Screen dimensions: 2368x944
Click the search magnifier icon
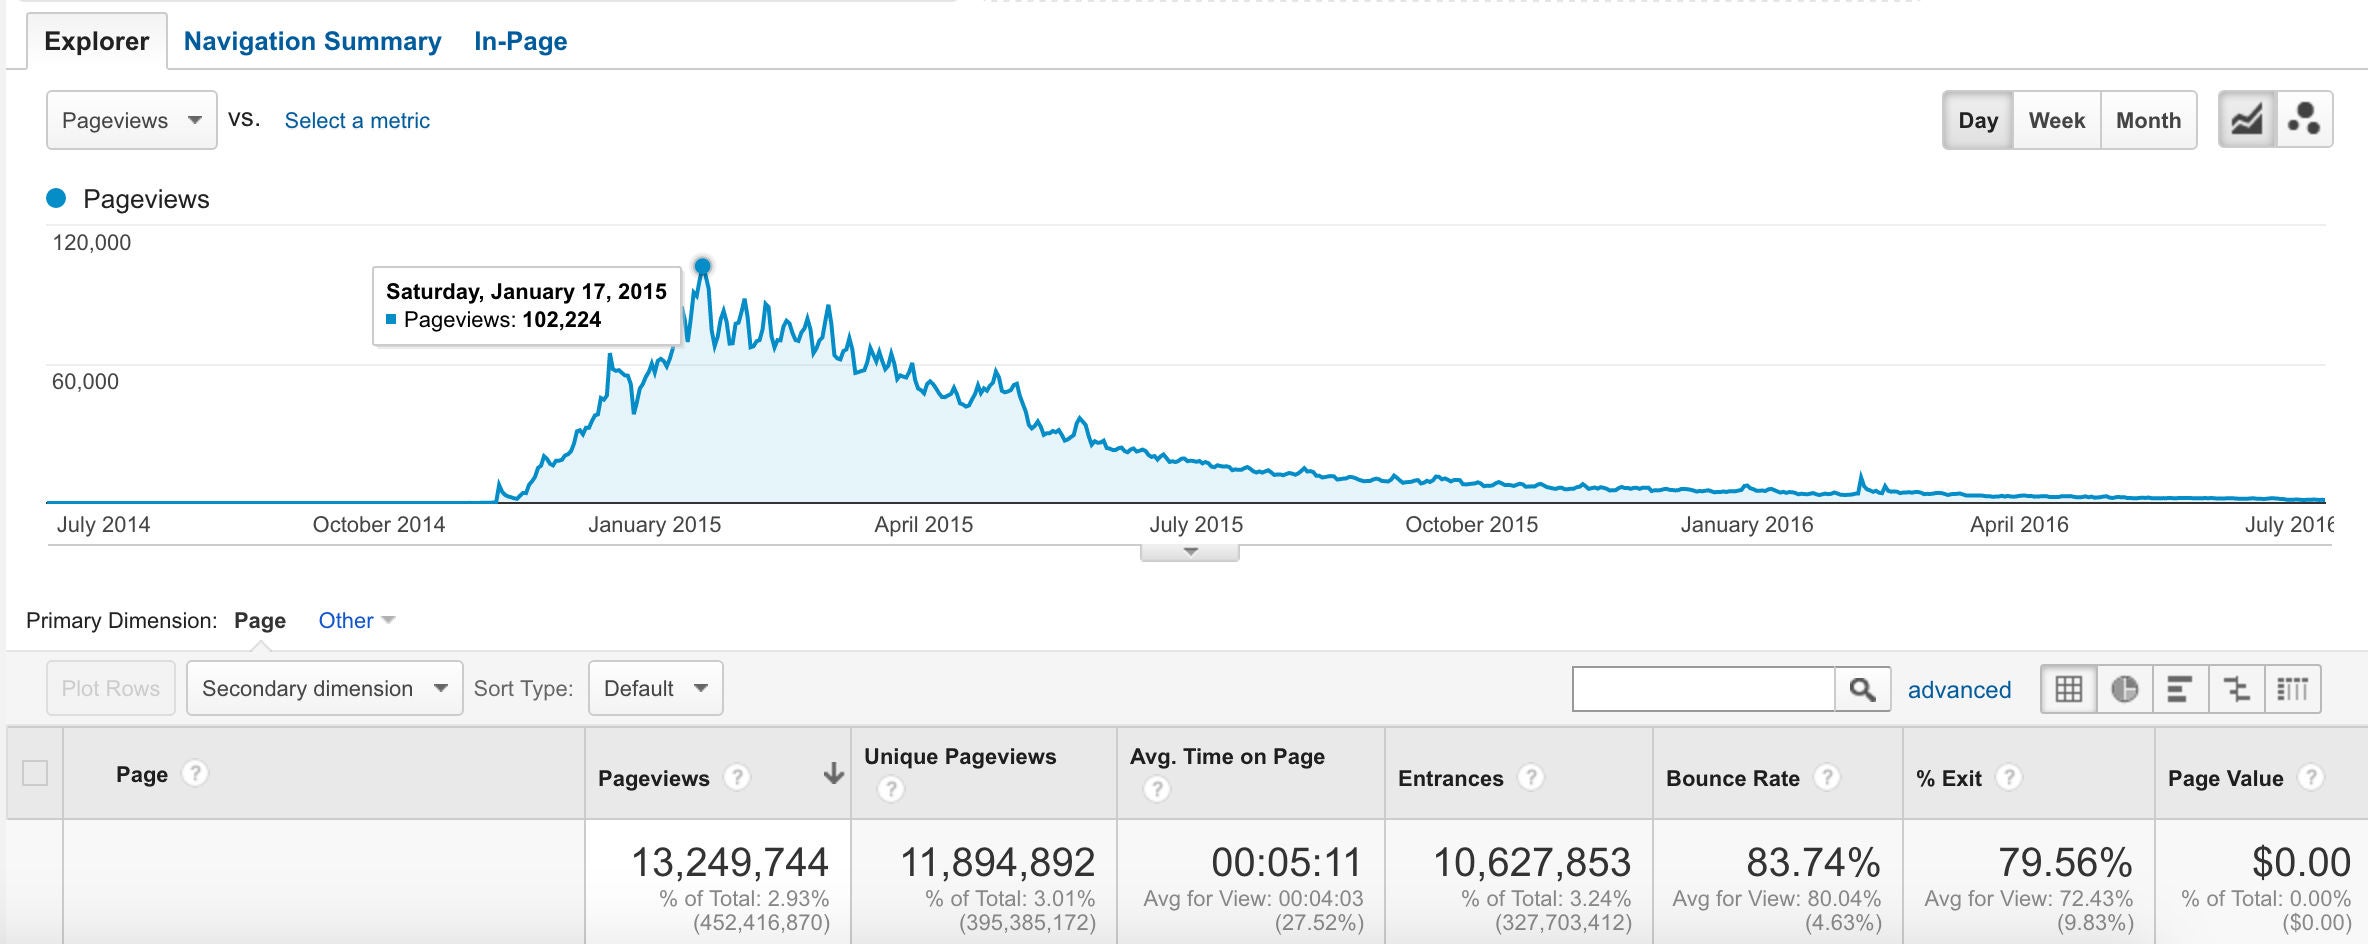(1862, 689)
